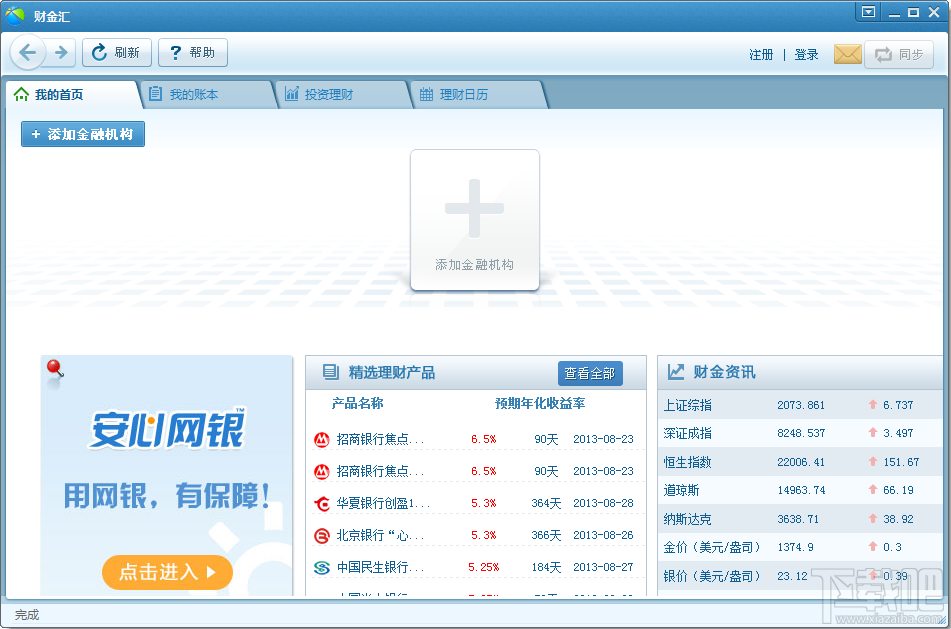Image resolution: width=951 pixels, height=629 pixels.
Task: Click the yellow mail envelope icon
Action: pyautogui.click(x=846, y=54)
